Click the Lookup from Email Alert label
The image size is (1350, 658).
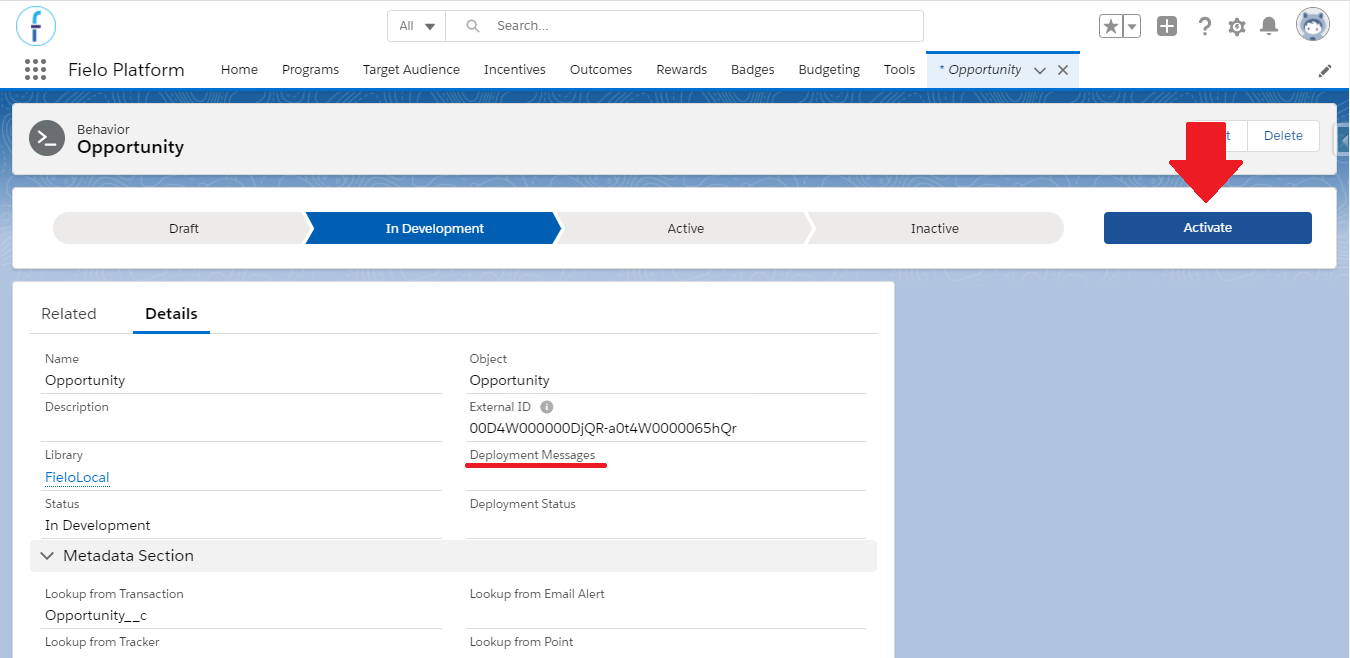537,594
